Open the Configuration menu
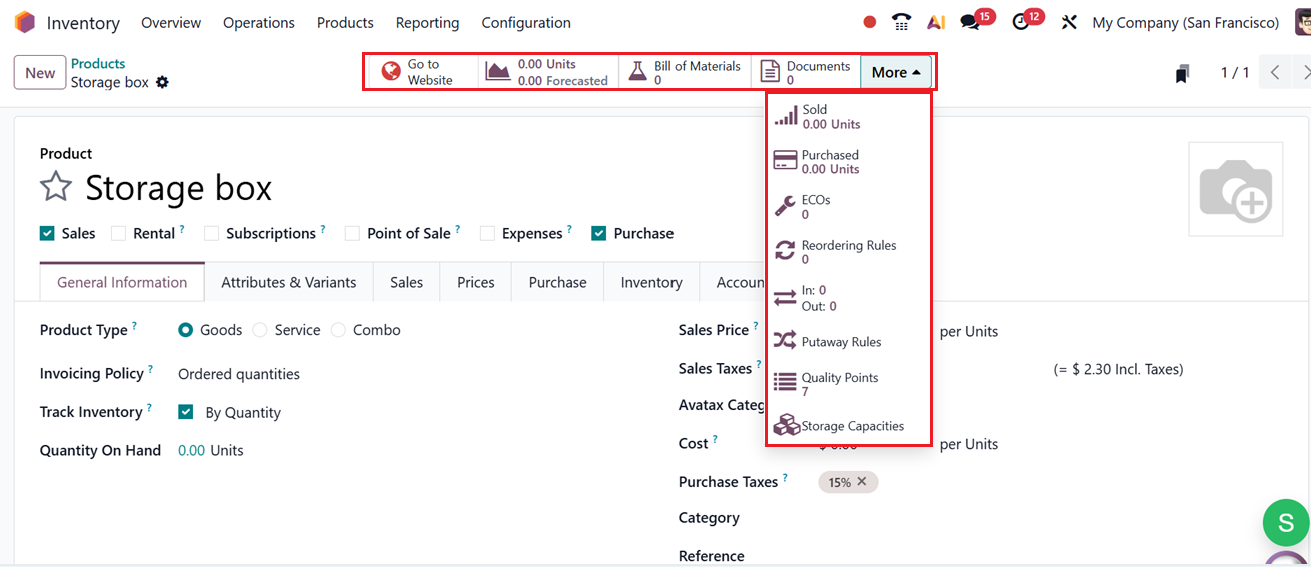The width and height of the screenshot is (1311, 567). point(526,22)
